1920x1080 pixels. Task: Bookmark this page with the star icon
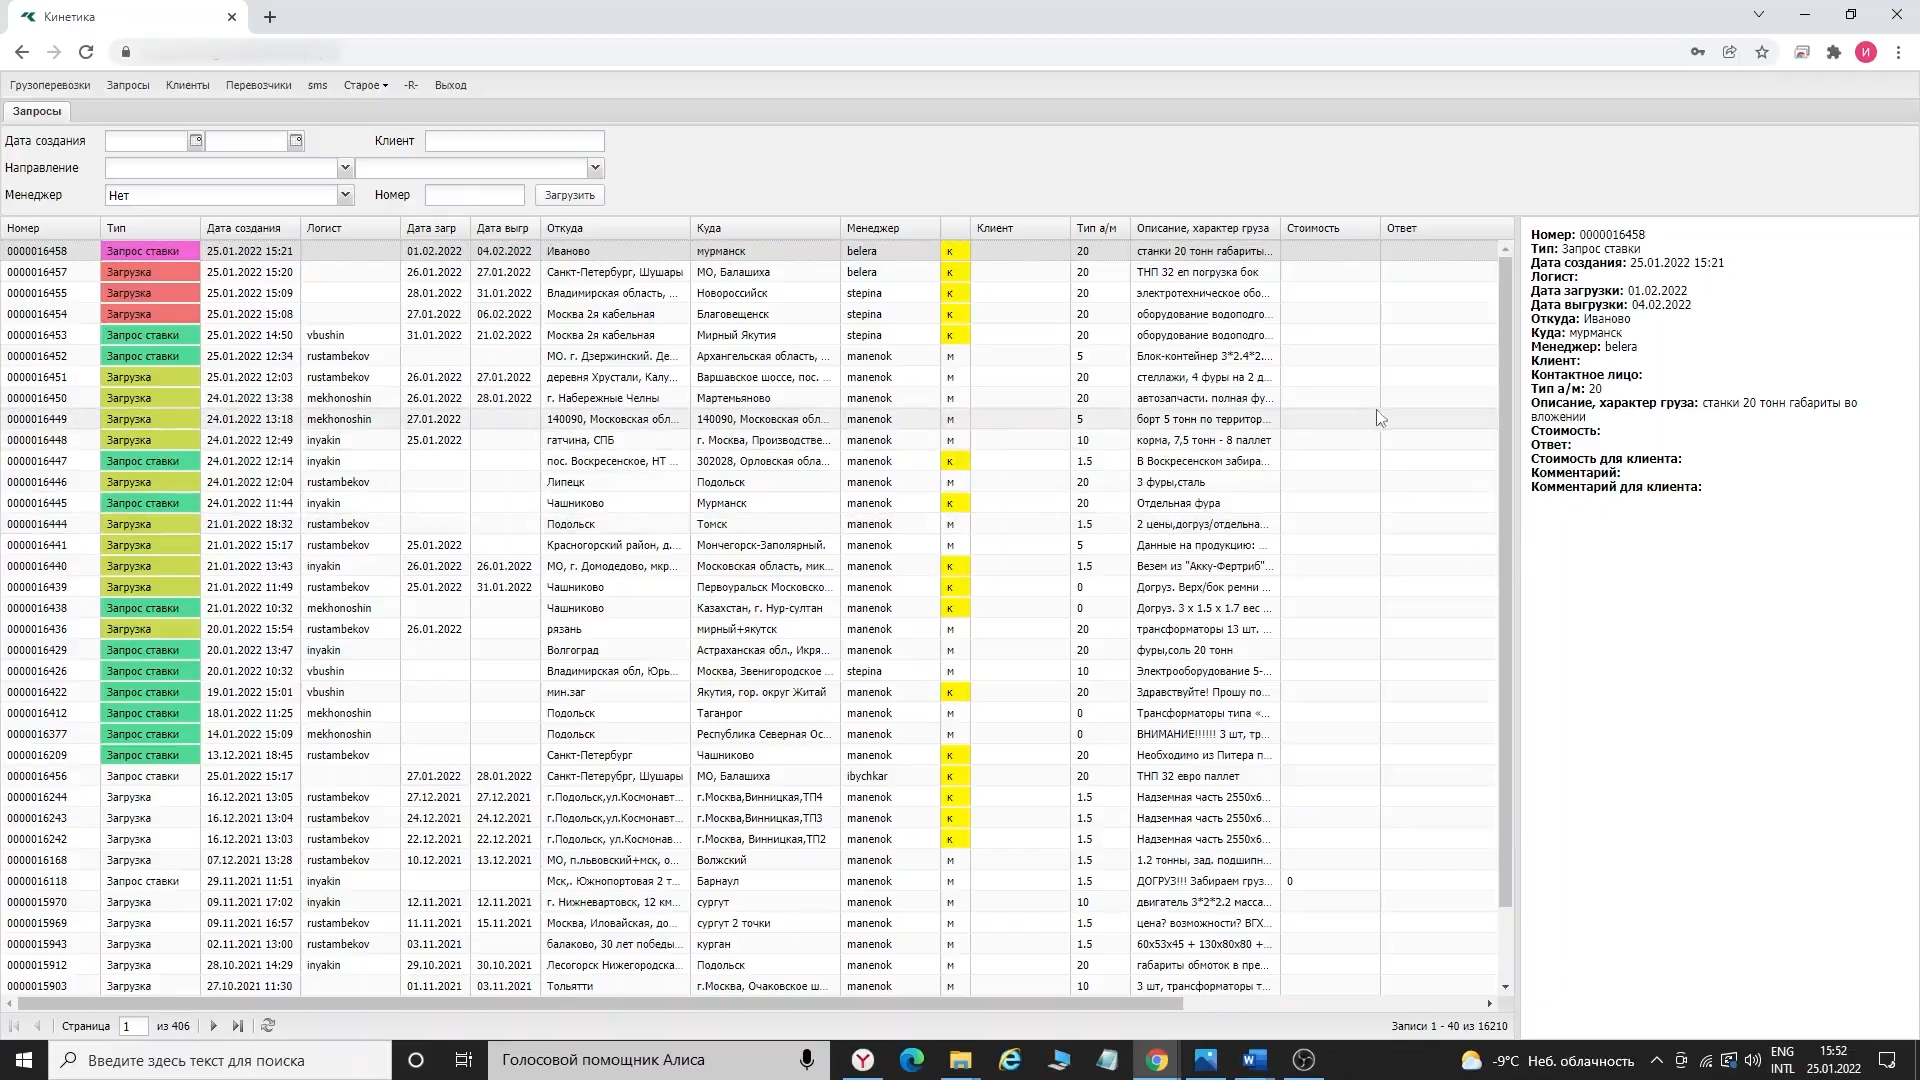(x=1762, y=52)
